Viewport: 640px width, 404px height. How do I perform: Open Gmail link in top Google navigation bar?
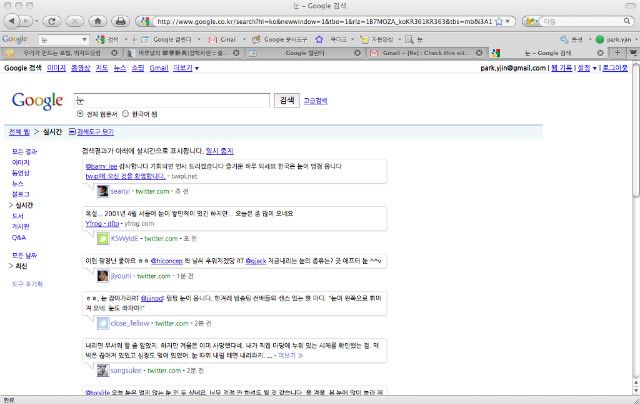pos(159,68)
